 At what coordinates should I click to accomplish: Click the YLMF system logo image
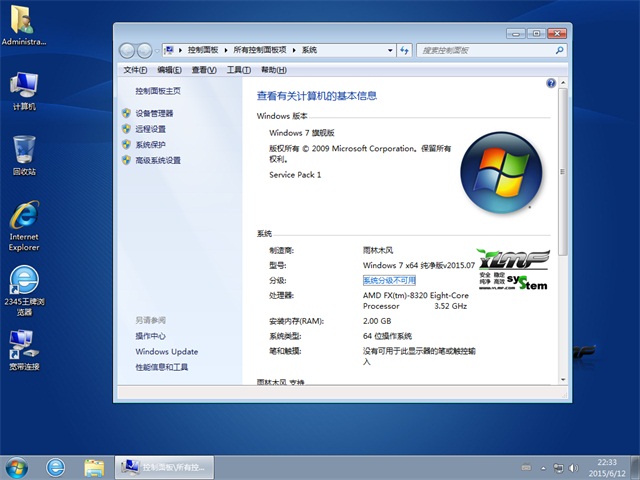click(513, 269)
